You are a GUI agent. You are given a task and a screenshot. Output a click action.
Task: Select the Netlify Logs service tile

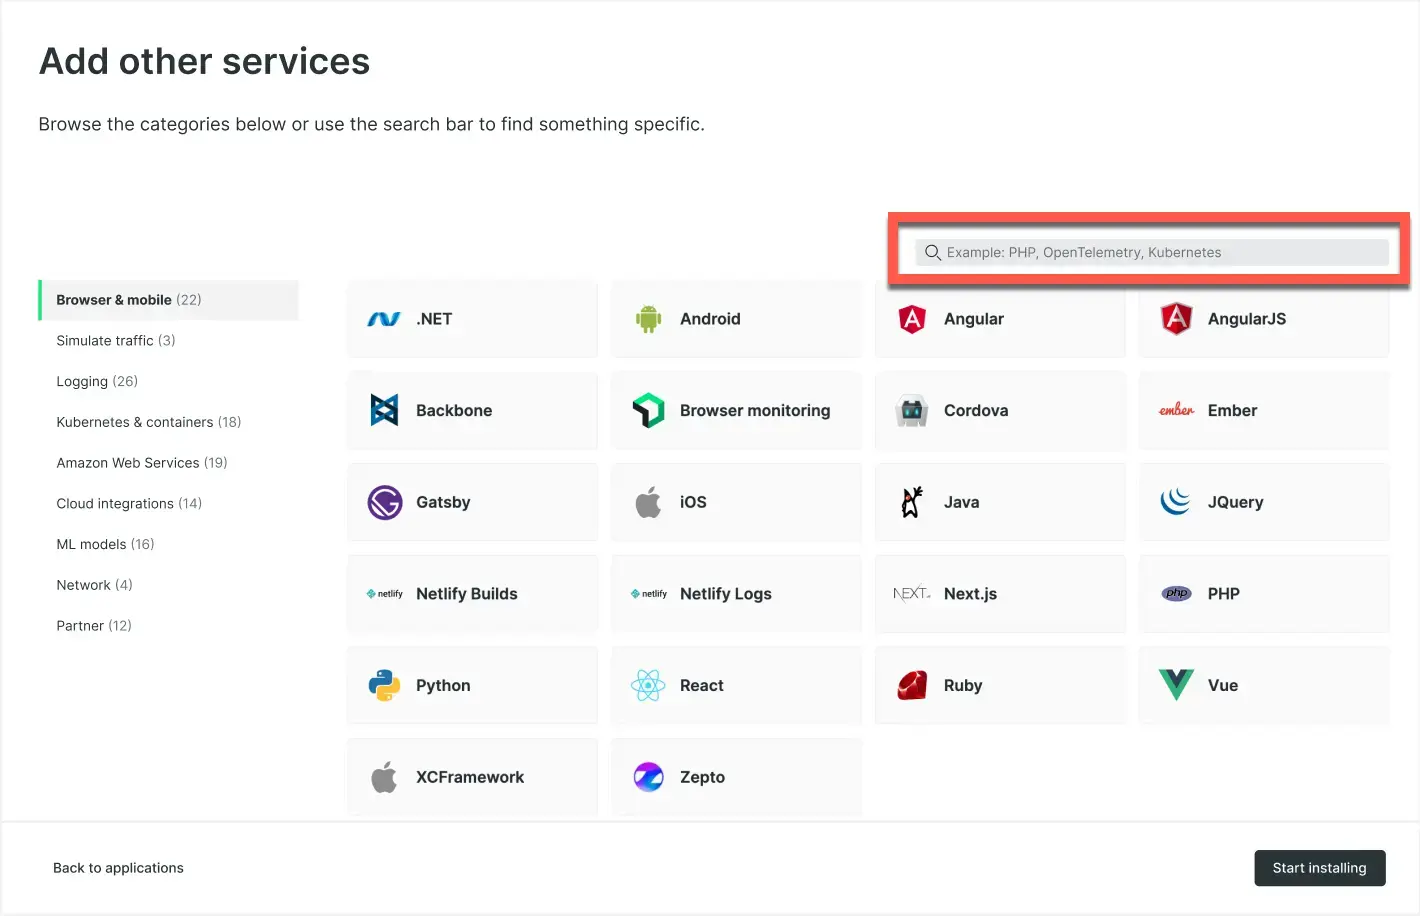(736, 594)
